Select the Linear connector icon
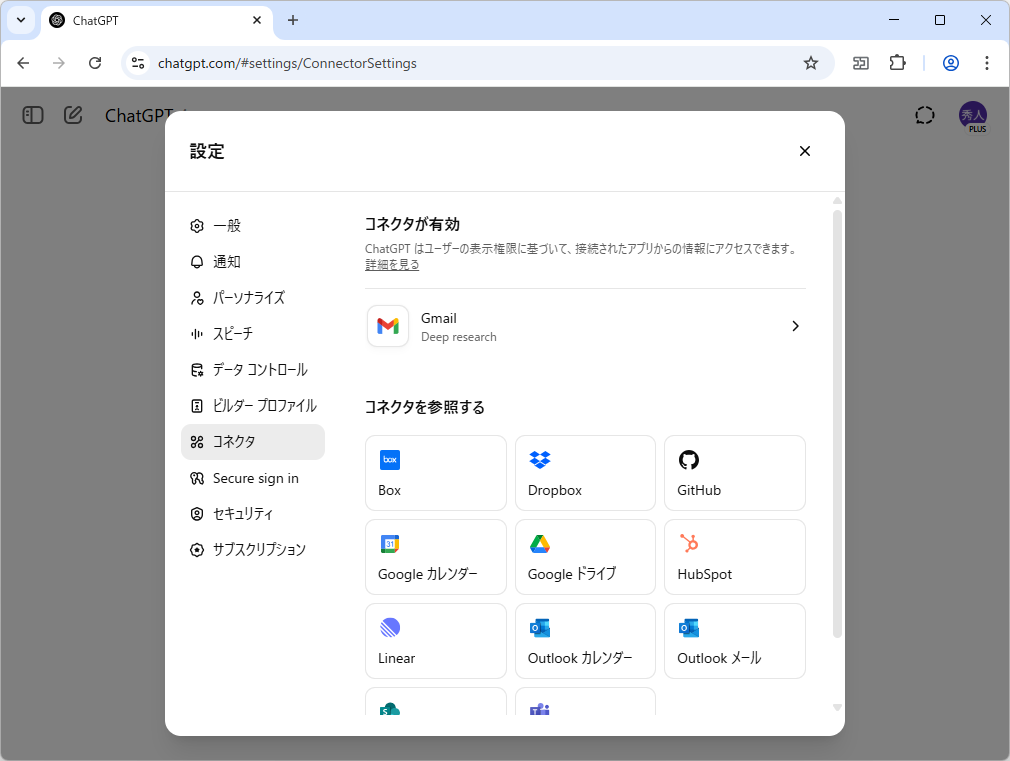The image size is (1010, 761). tap(390, 628)
